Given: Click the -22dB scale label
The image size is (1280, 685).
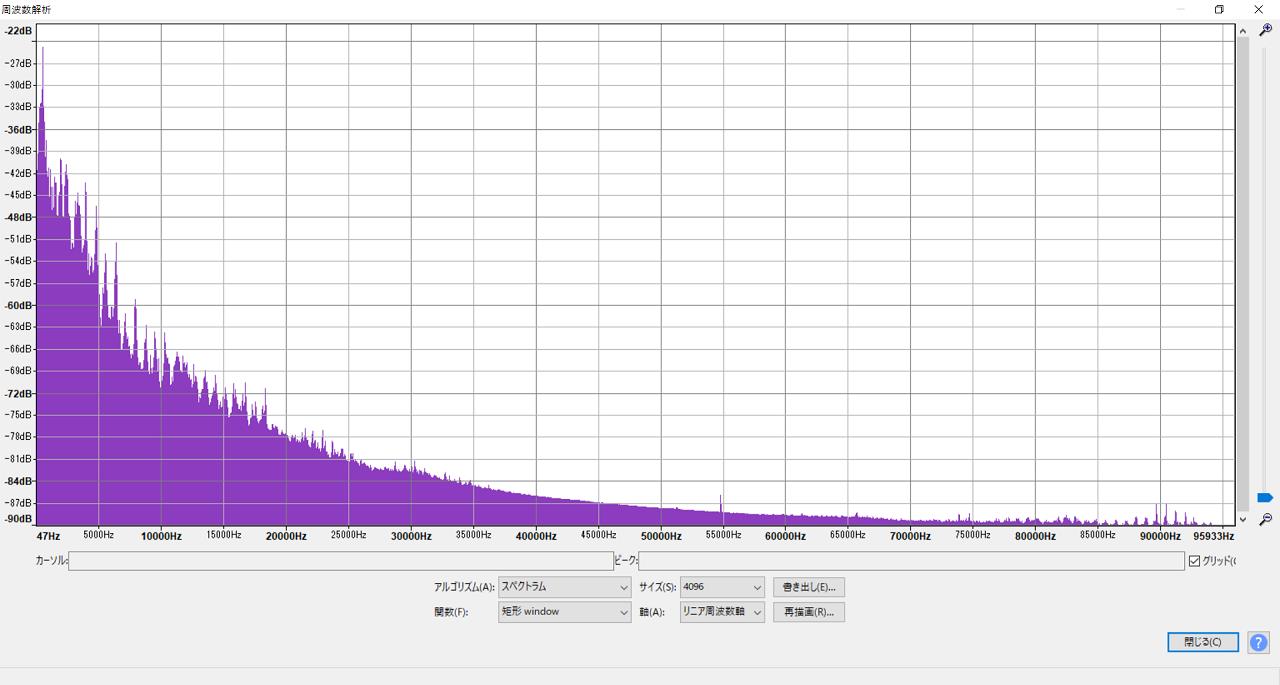Looking at the screenshot, I should coord(18,31).
